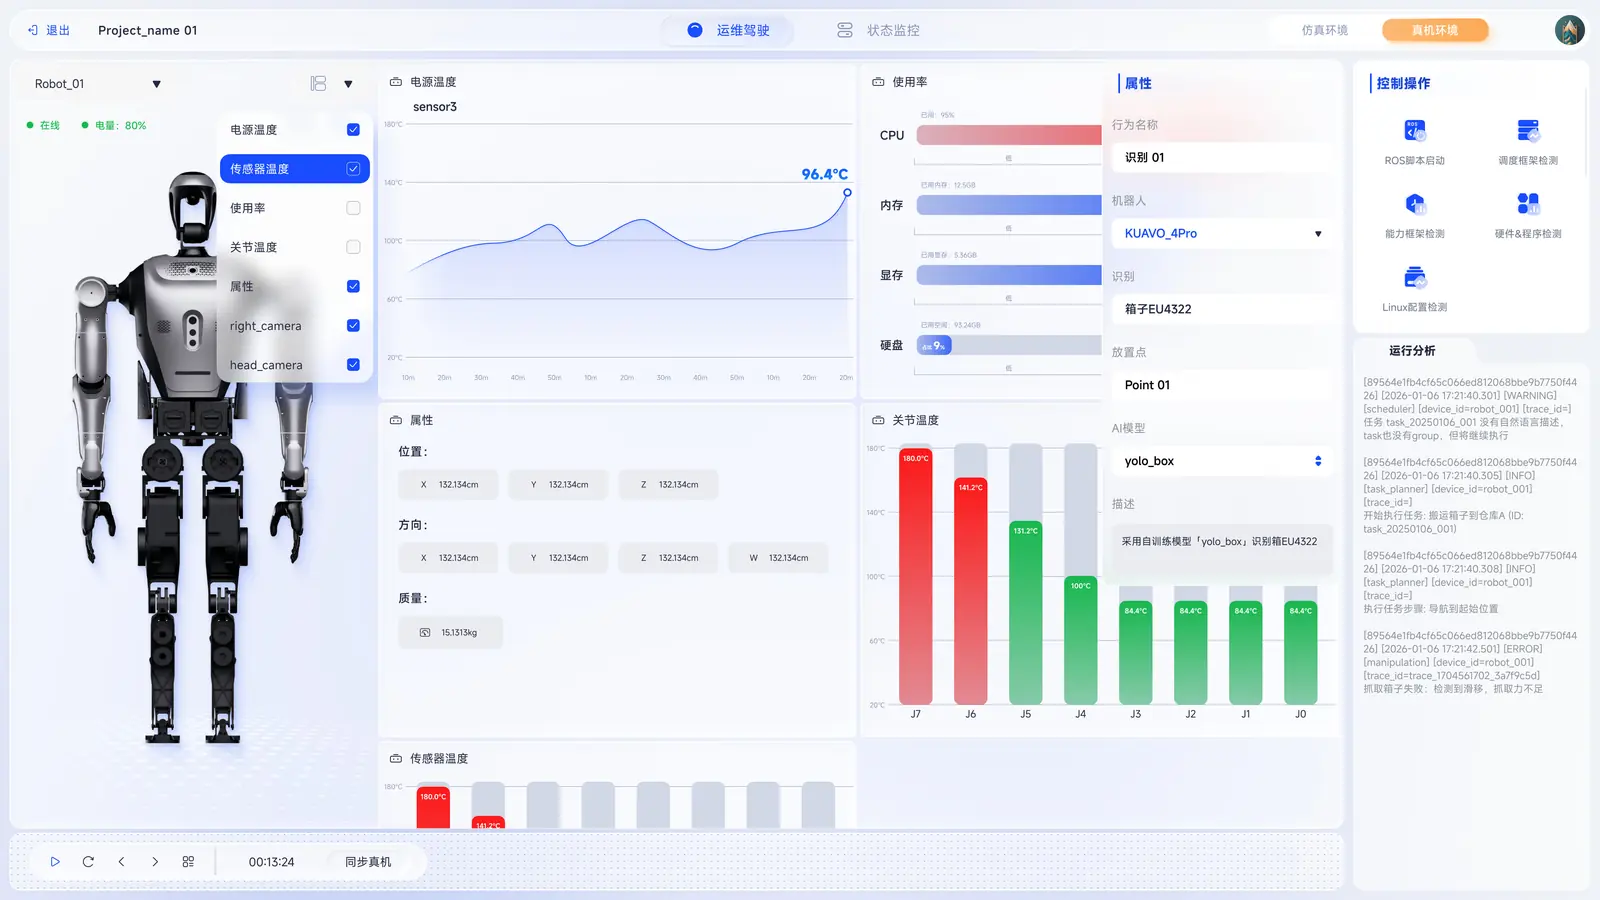Click the 15.1313kg mass value
Image resolution: width=1600 pixels, height=900 pixels.
pyautogui.click(x=459, y=633)
